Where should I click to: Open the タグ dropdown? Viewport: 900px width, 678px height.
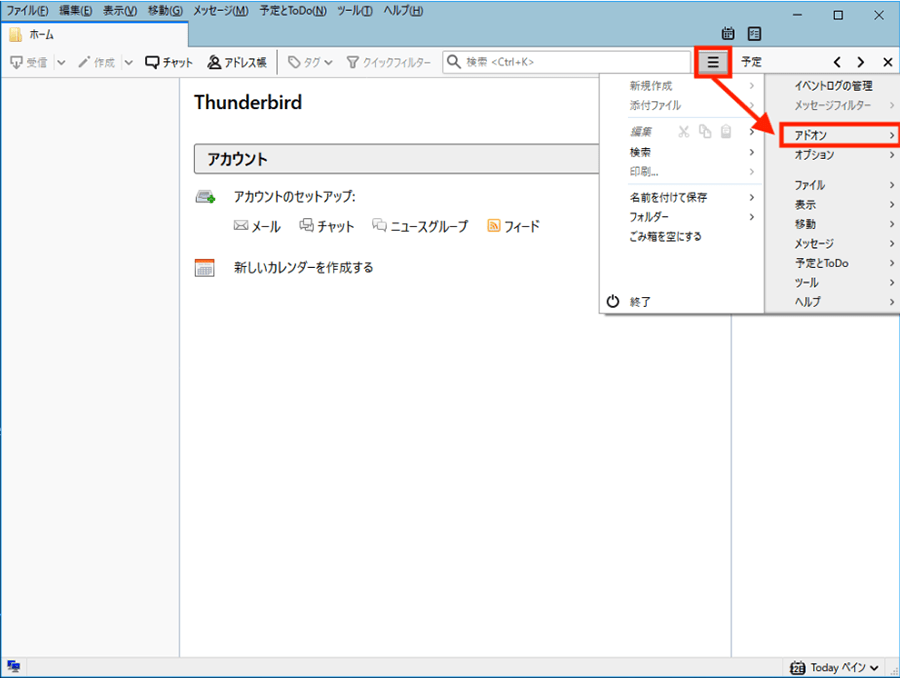310,62
